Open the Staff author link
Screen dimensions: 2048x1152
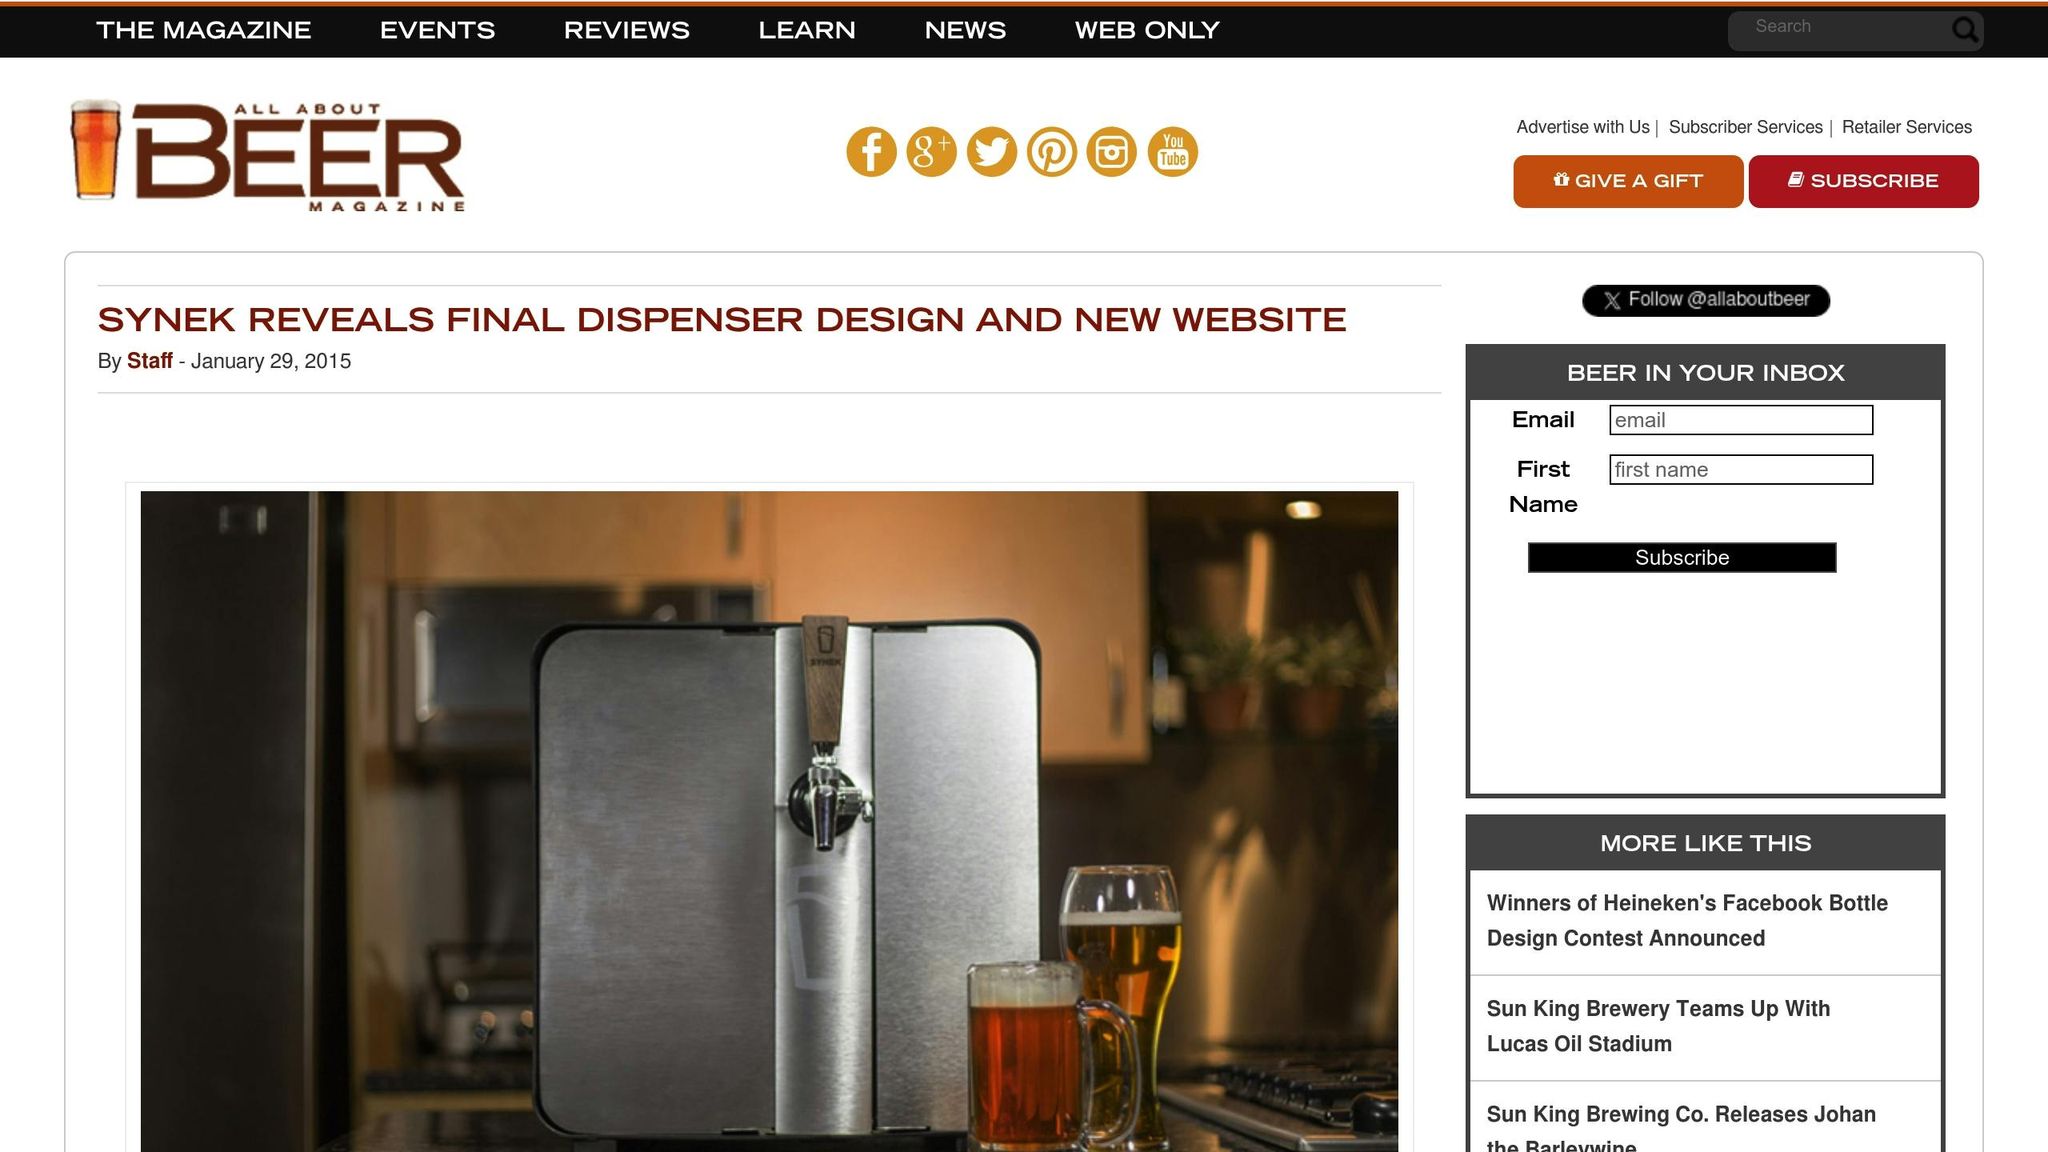pos(150,361)
